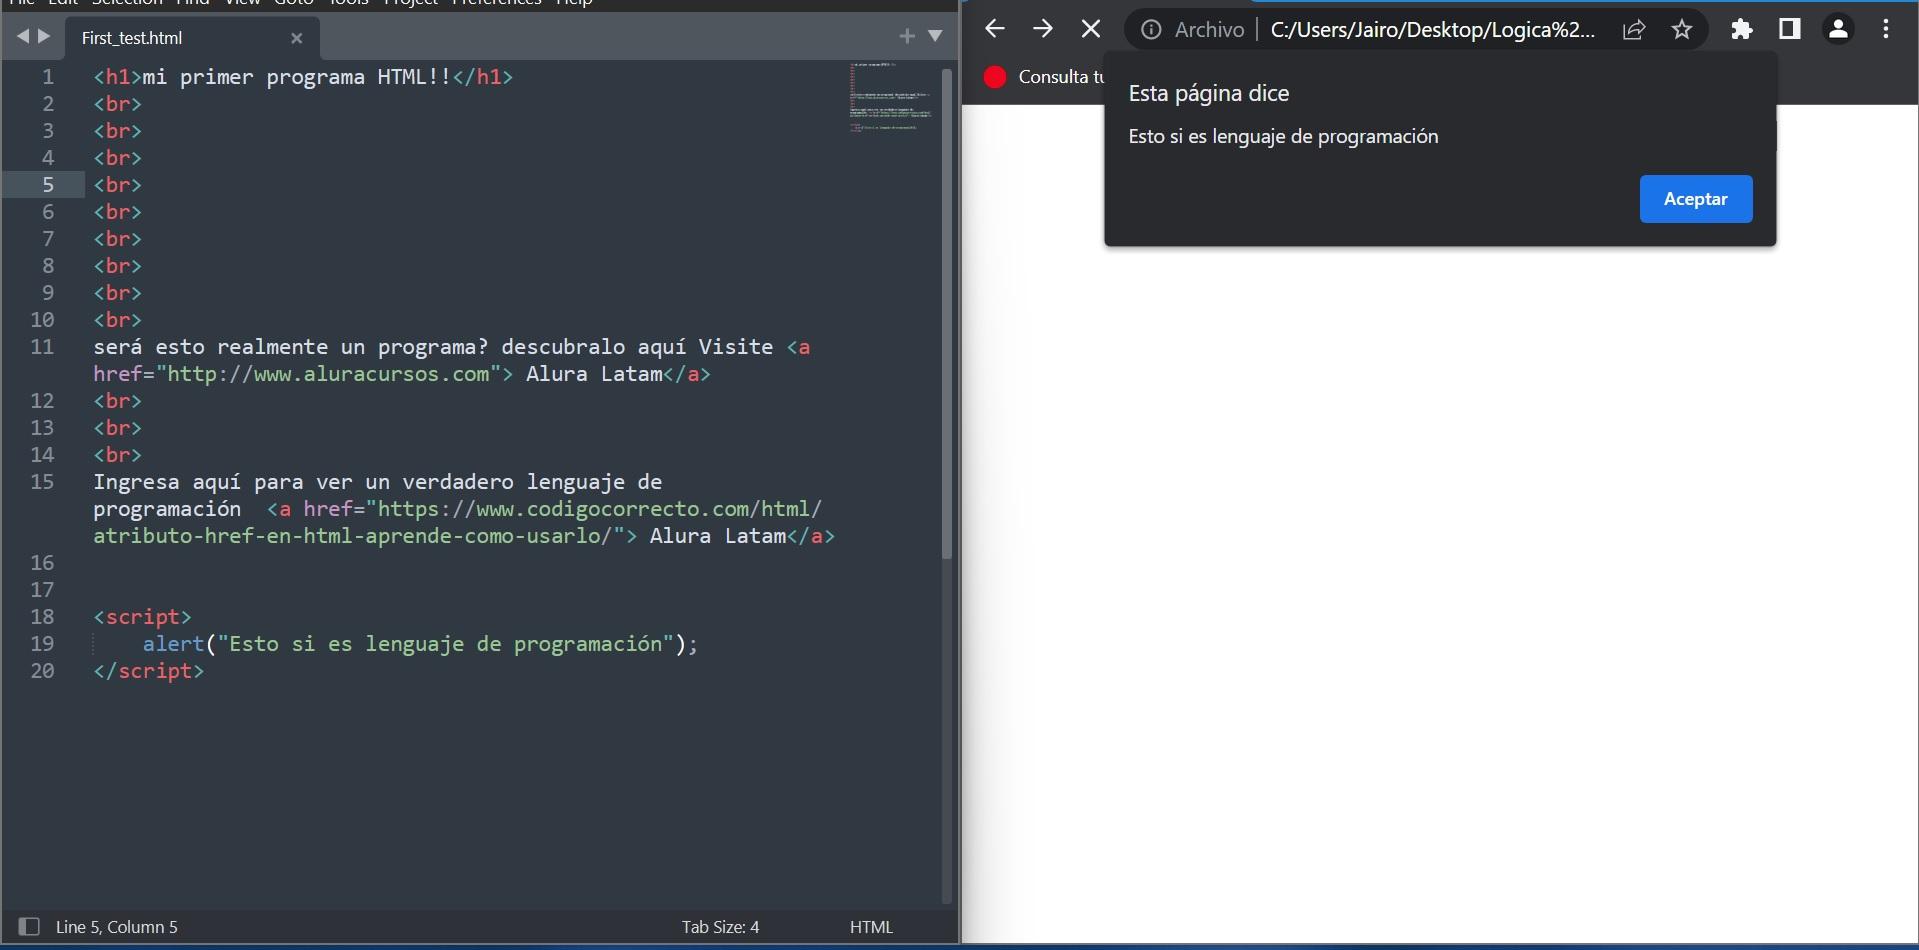Open the tab list dropdown in Sublime
This screenshot has width=1919, height=950.
pyautogui.click(x=935, y=36)
